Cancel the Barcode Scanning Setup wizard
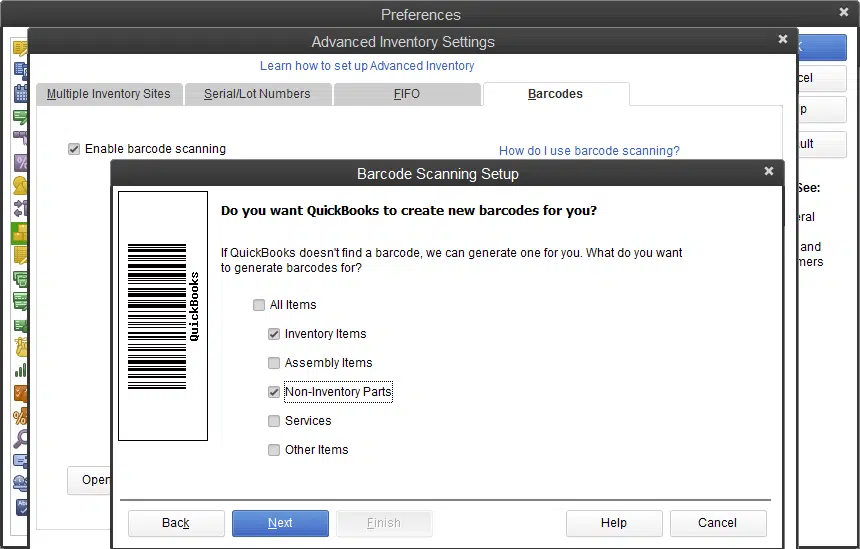The image size is (860, 549). coord(718,523)
